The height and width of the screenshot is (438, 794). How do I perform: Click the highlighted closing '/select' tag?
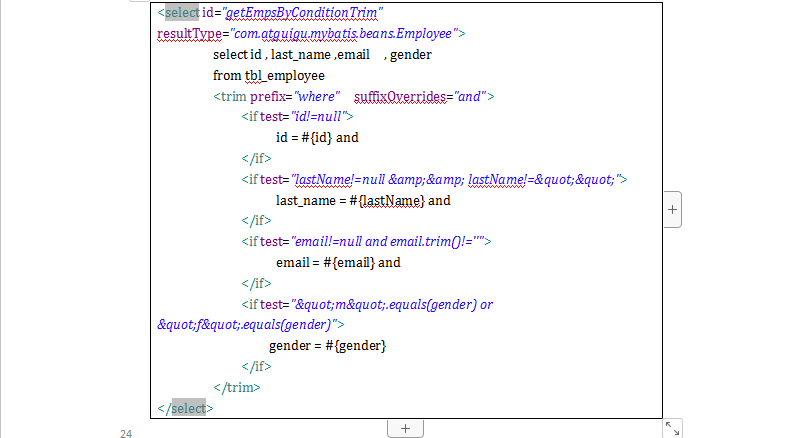tap(189, 408)
